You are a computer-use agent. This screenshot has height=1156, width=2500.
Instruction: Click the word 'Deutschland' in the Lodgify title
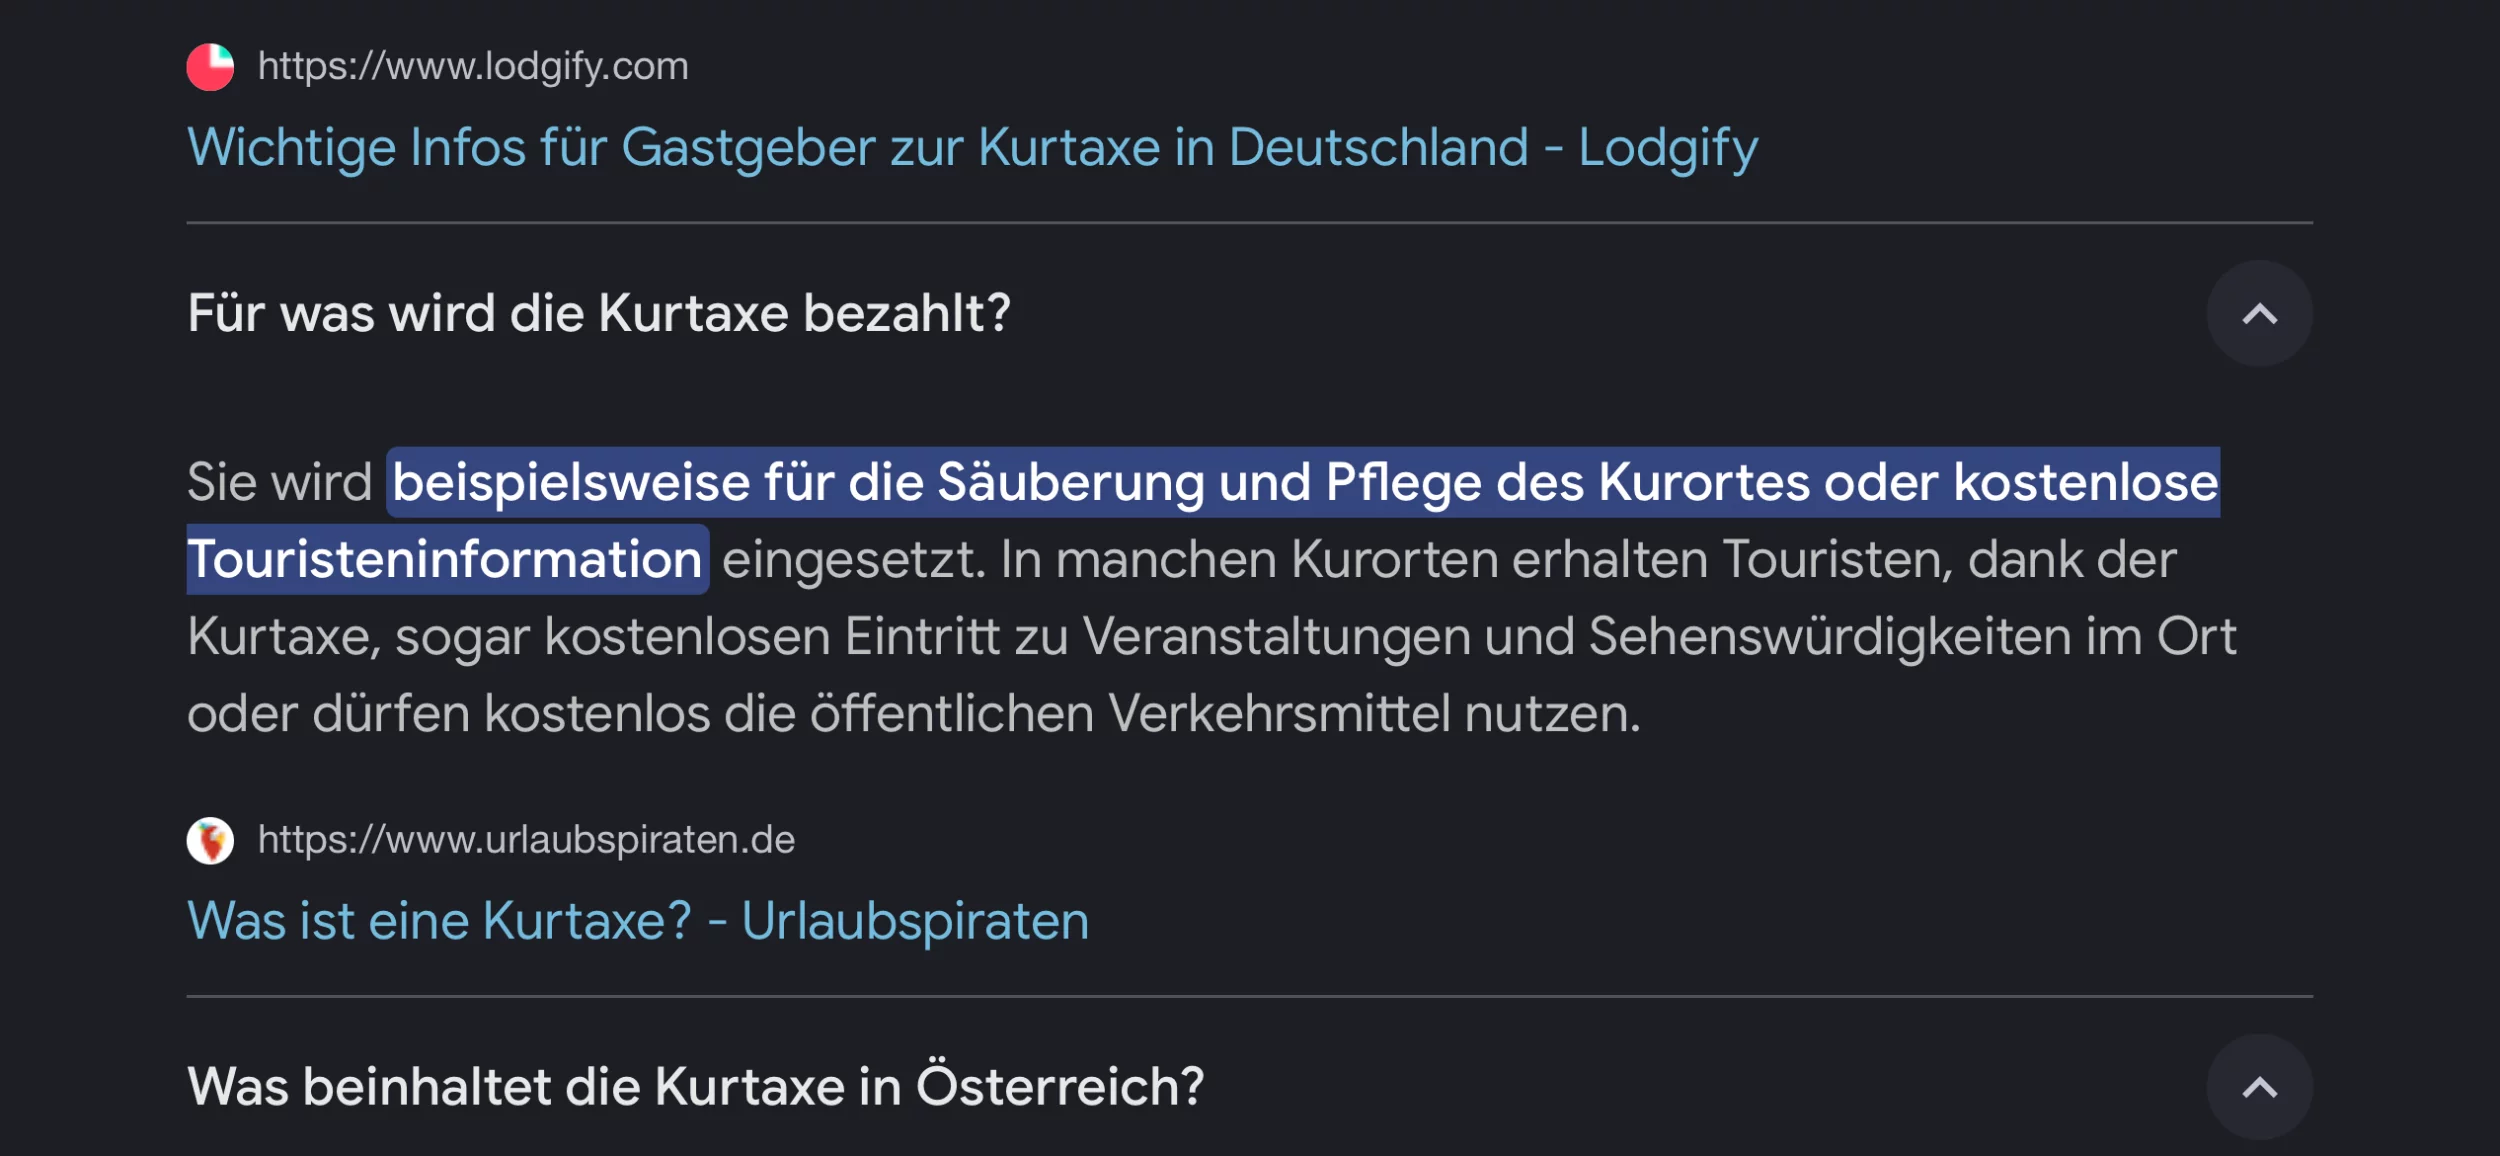coord(1378,148)
